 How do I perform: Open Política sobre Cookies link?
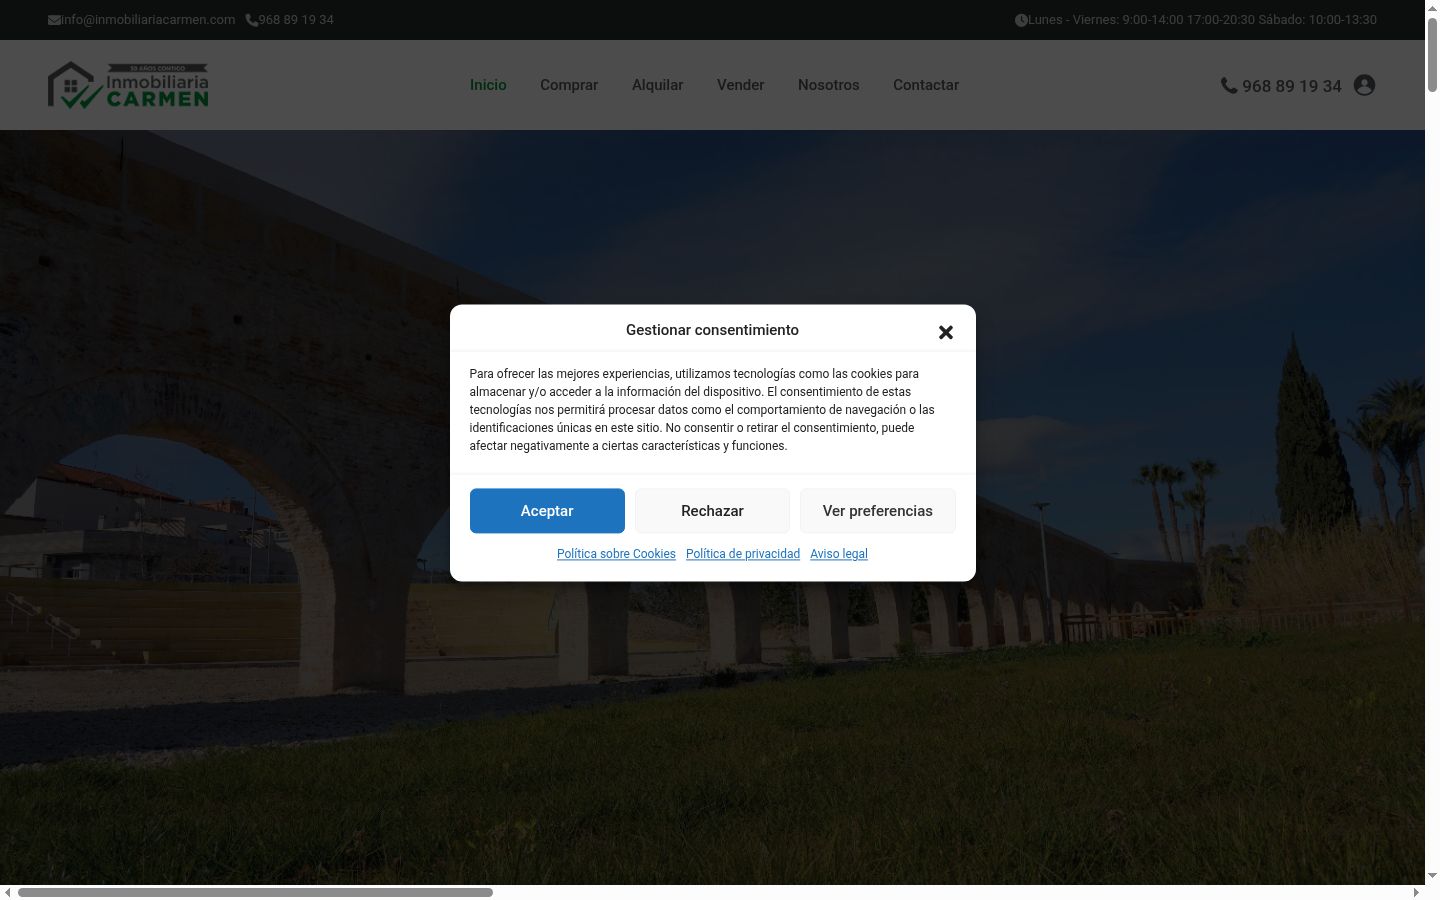pyautogui.click(x=616, y=554)
